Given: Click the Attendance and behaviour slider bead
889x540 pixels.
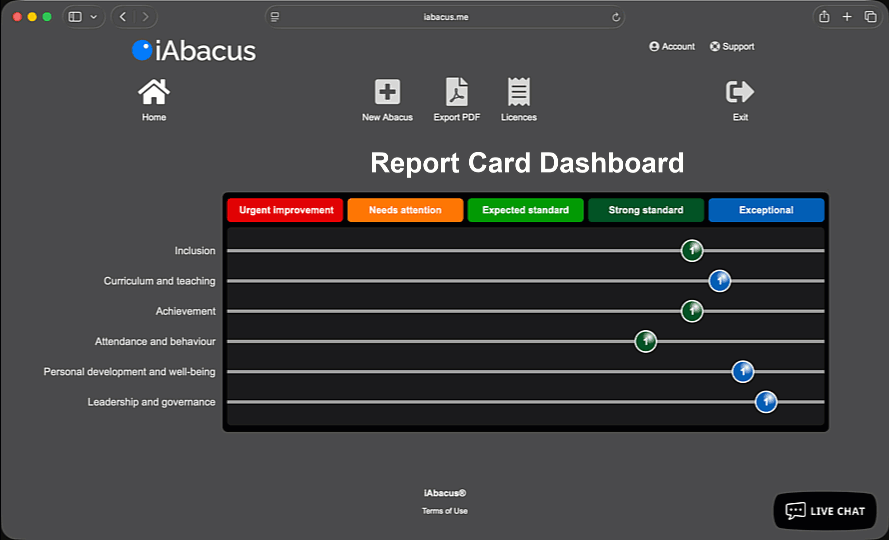Looking at the screenshot, I should pyautogui.click(x=646, y=341).
